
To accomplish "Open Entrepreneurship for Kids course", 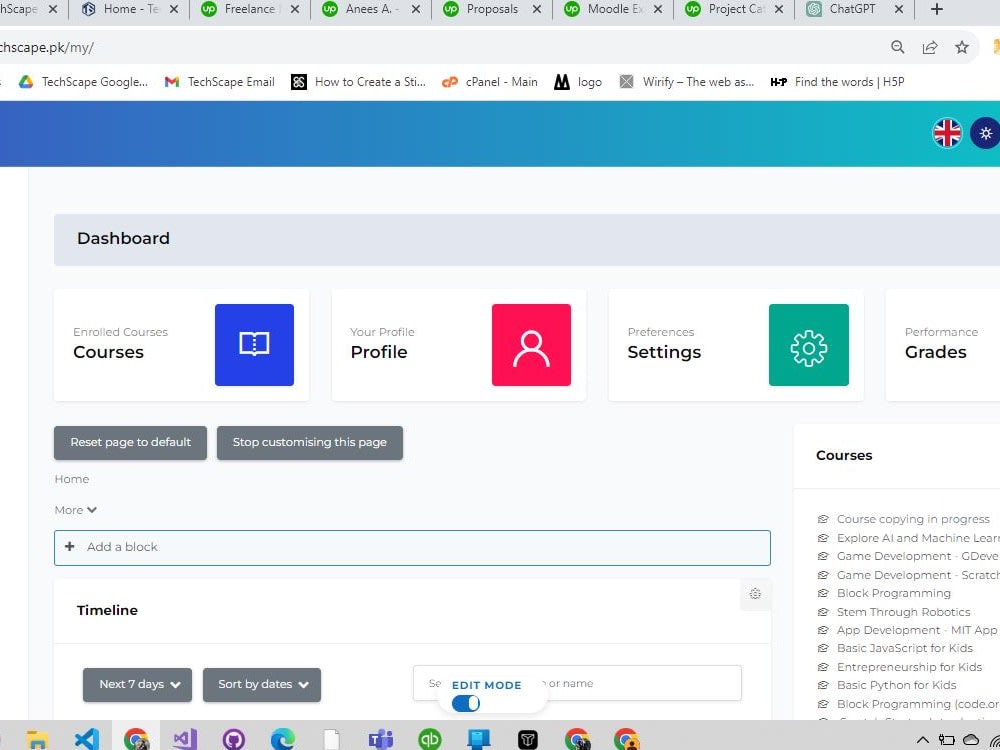I will click(x=909, y=667).
